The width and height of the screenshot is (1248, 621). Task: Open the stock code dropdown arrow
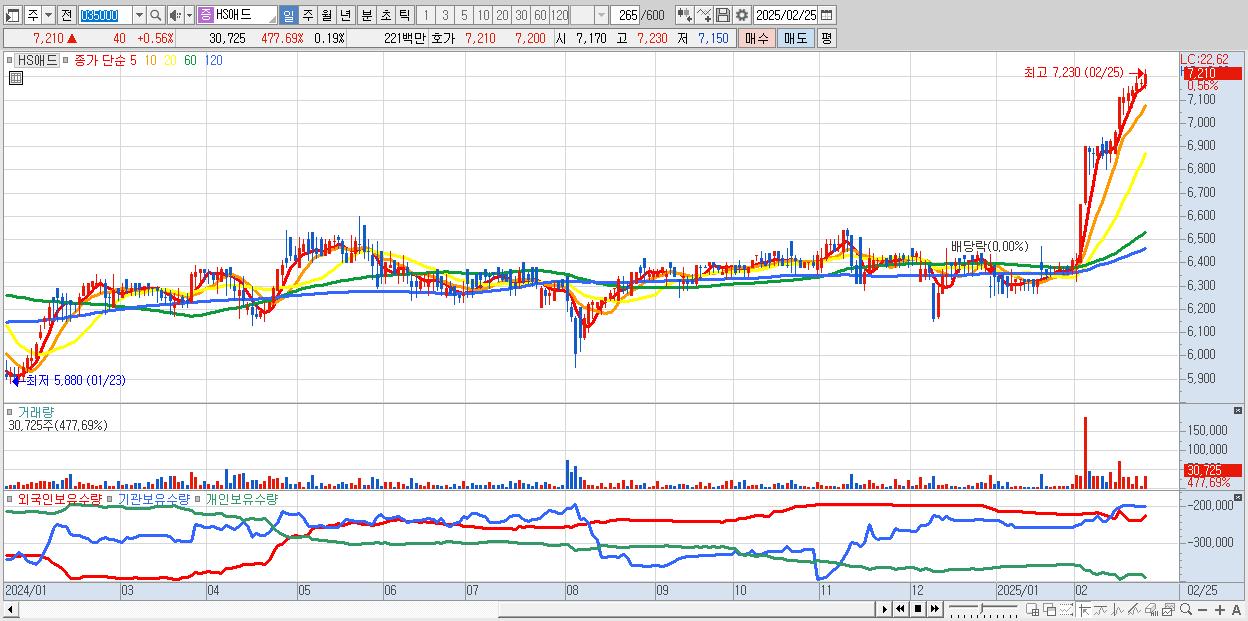pyautogui.click(x=139, y=15)
